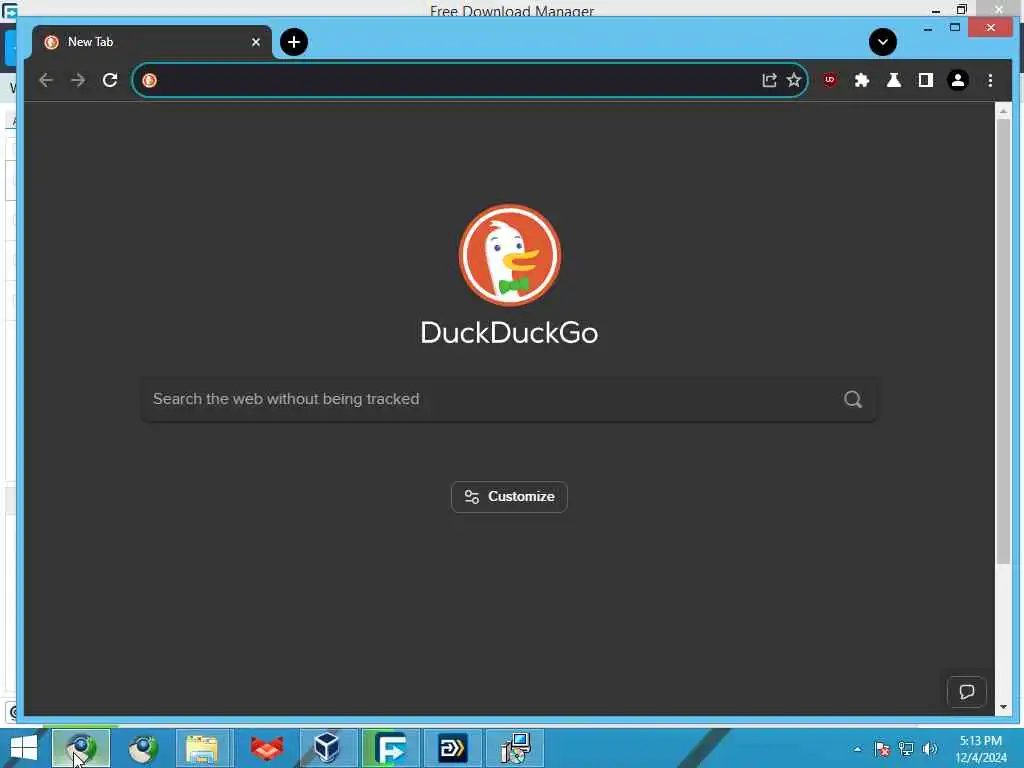This screenshot has width=1024, height=768.
Task: Open the computer setup taskbar icon
Action: [515, 748]
